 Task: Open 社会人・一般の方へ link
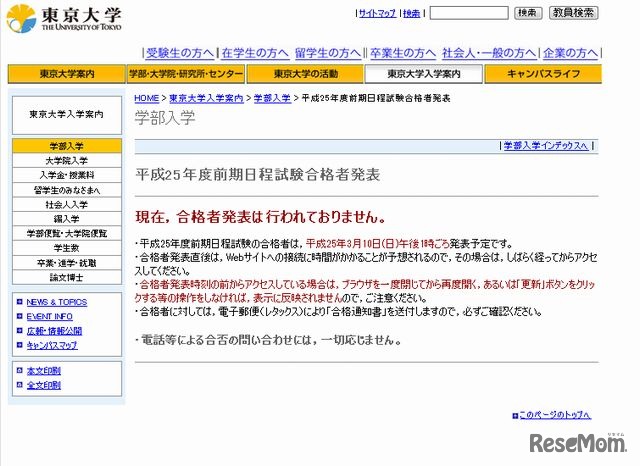(x=489, y=53)
